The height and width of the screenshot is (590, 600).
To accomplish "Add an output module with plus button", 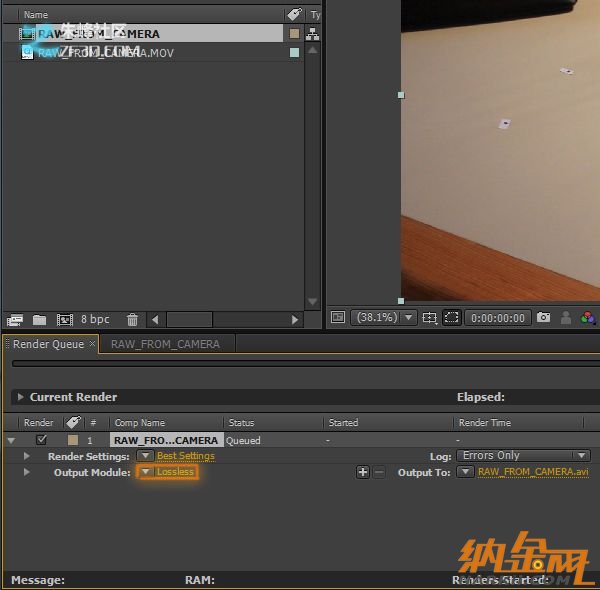I will (363, 472).
